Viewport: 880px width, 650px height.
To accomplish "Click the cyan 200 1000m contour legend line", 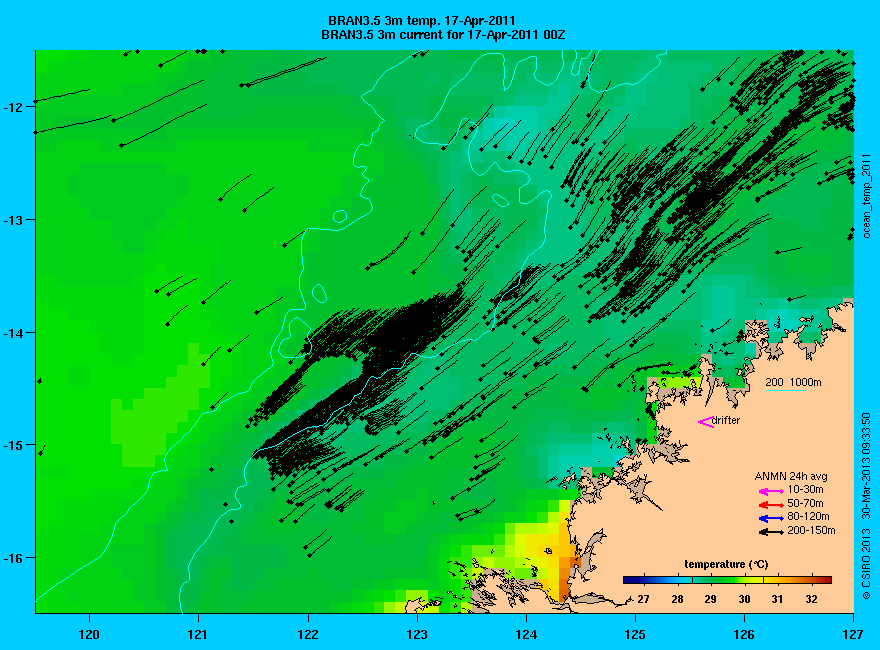I will coord(786,390).
